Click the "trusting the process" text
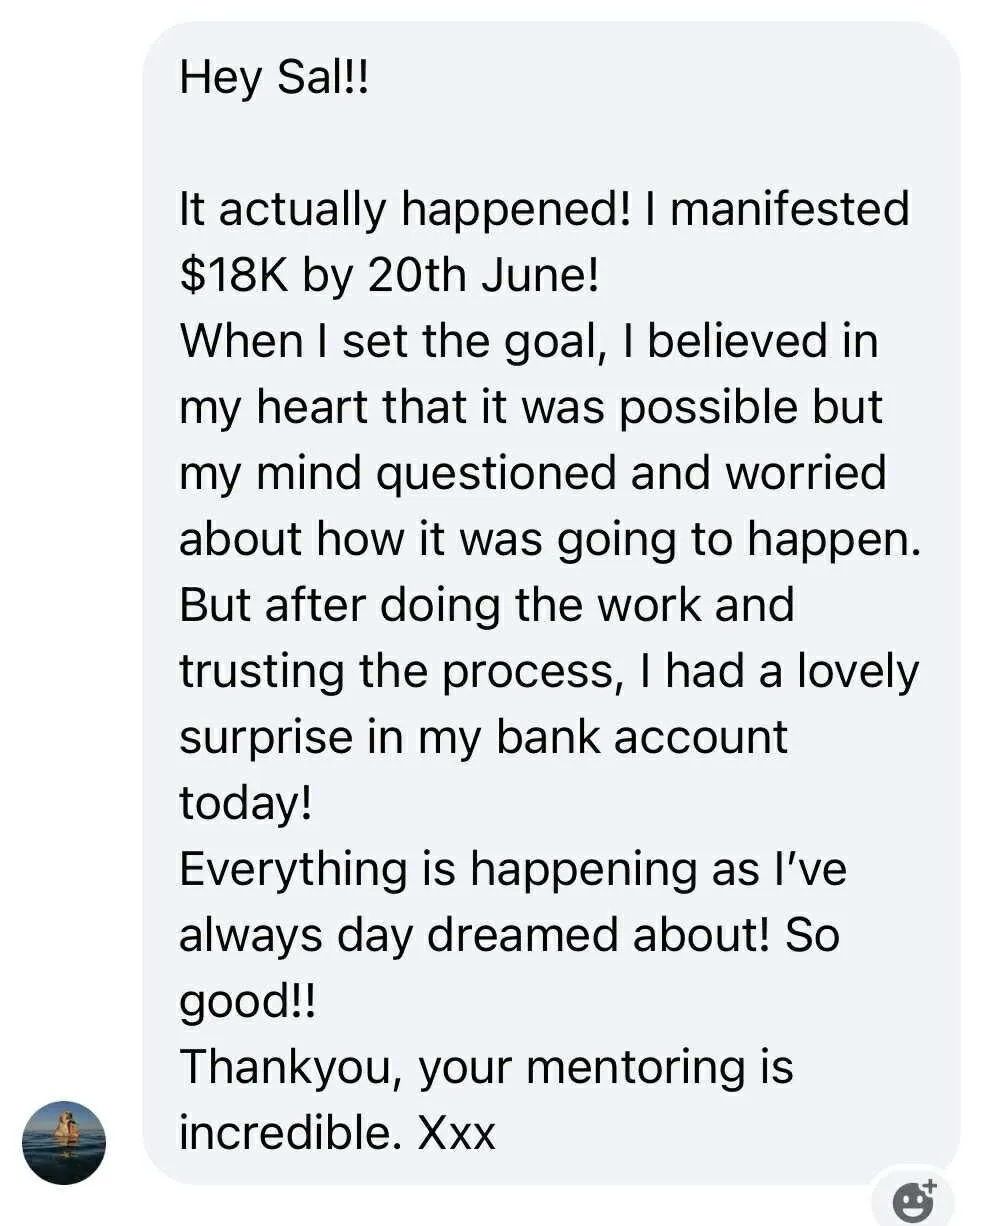1000x1226 pixels. [396, 671]
